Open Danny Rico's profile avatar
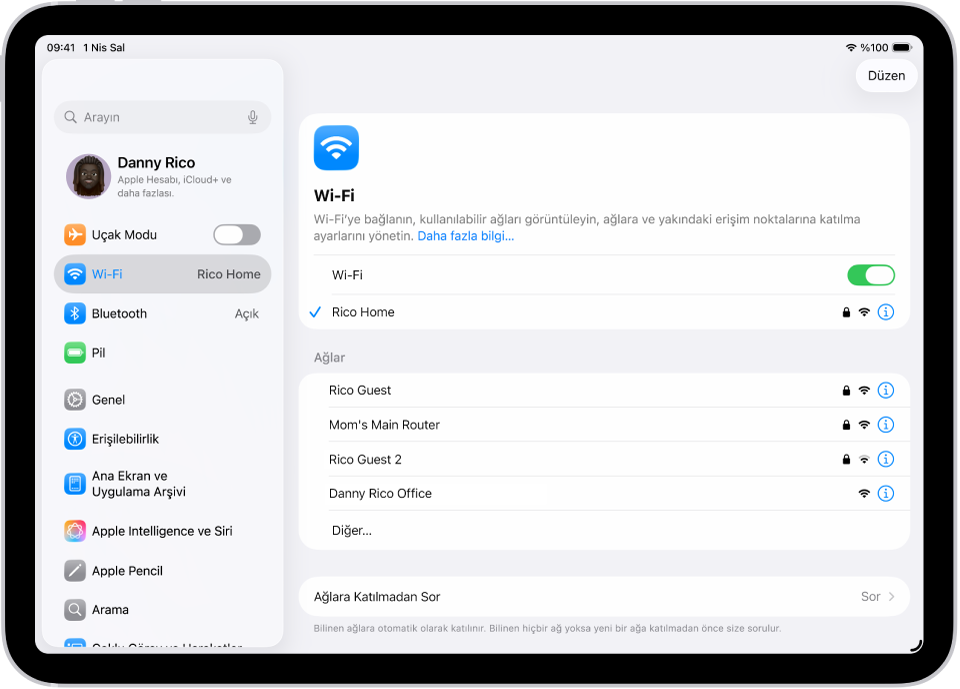960x689 pixels. (89, 176)
